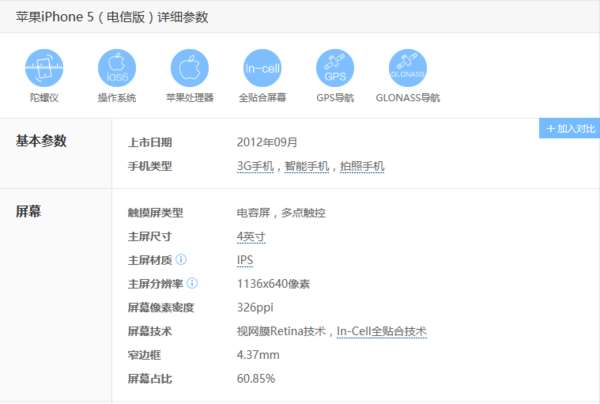The width and height of the screenshot is (600, 404).
Task: Click the Apple processor (苹果处理器) icon
Action: 189,68
